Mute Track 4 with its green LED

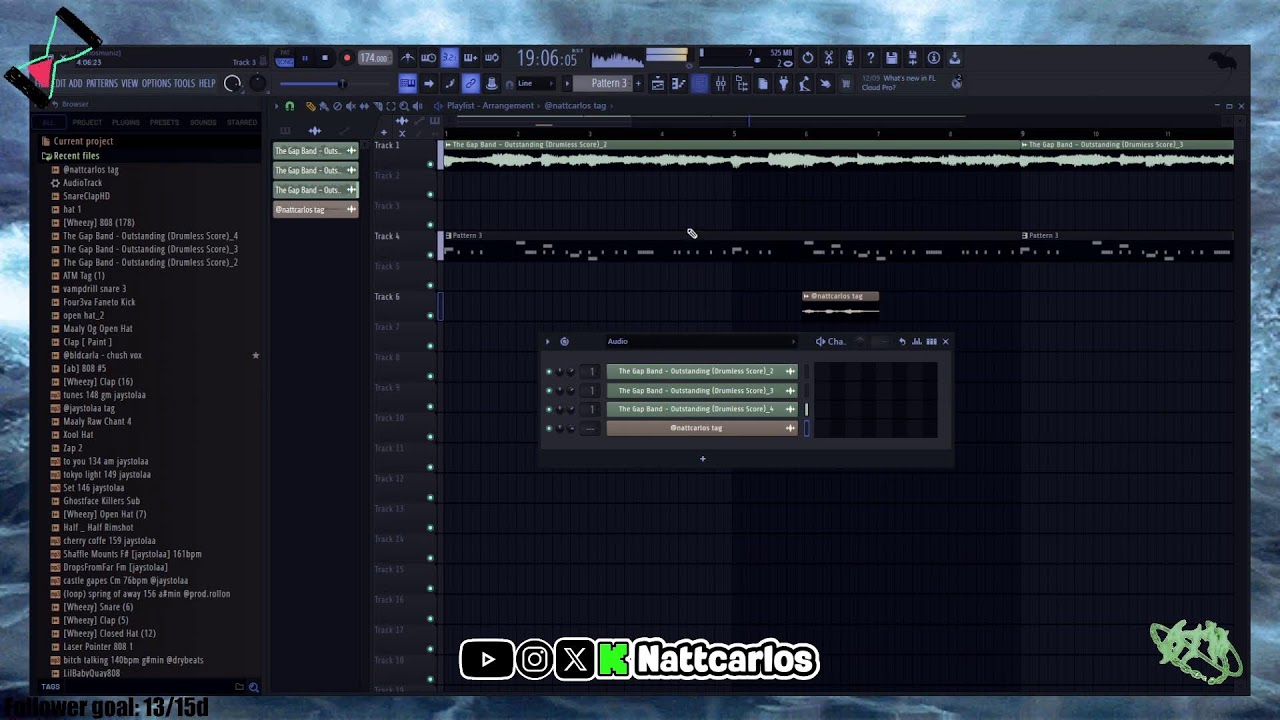431,255
